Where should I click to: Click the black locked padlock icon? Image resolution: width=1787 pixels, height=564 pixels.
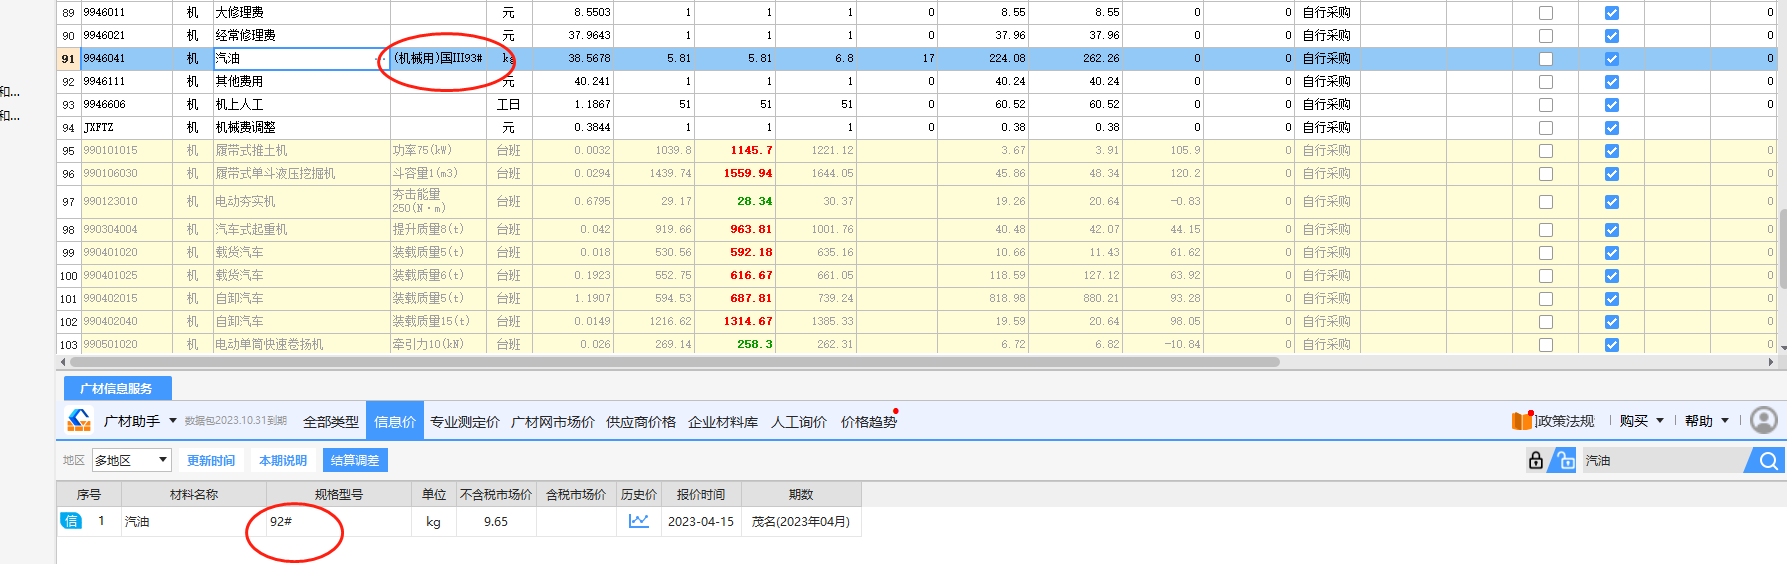point(1535,461)
